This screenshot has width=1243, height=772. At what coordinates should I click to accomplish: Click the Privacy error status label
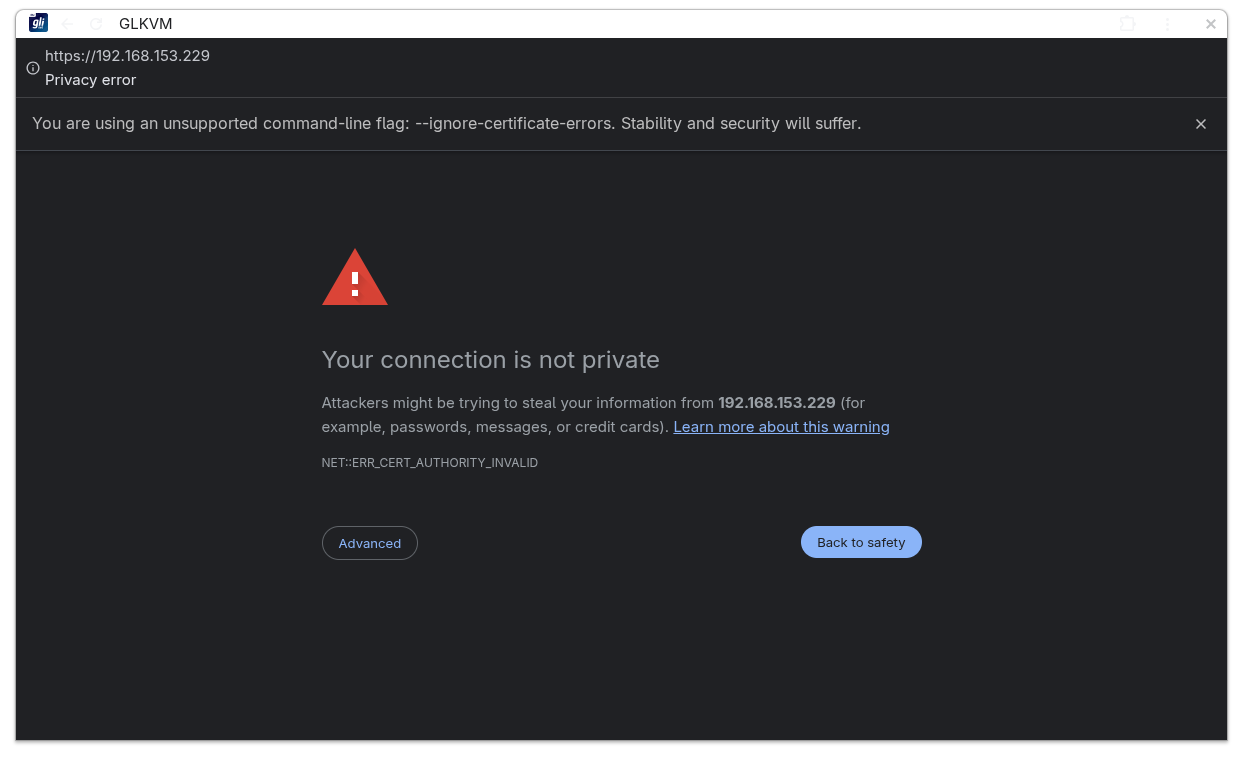tap(90, 80)
